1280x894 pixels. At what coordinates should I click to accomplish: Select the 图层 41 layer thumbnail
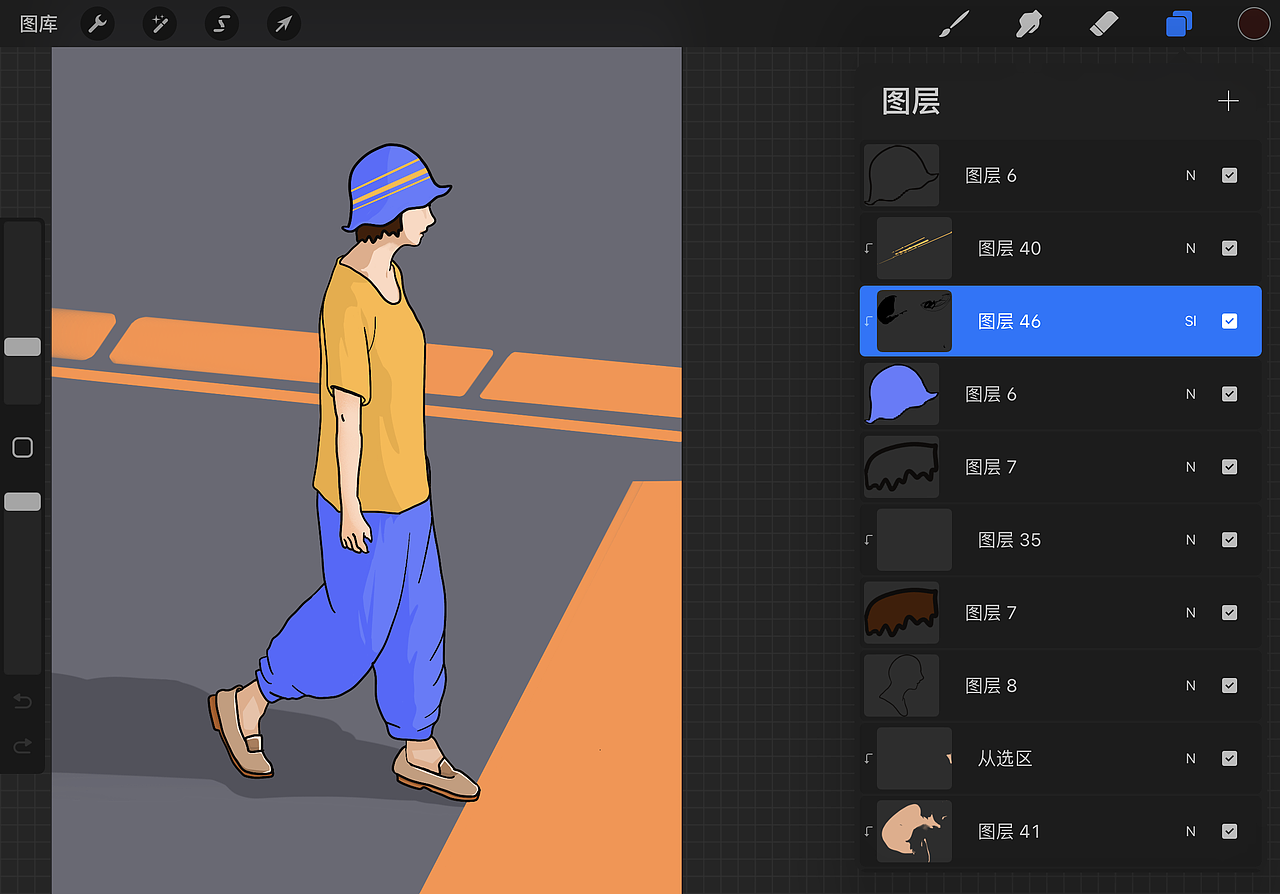[x=913, y=831]
